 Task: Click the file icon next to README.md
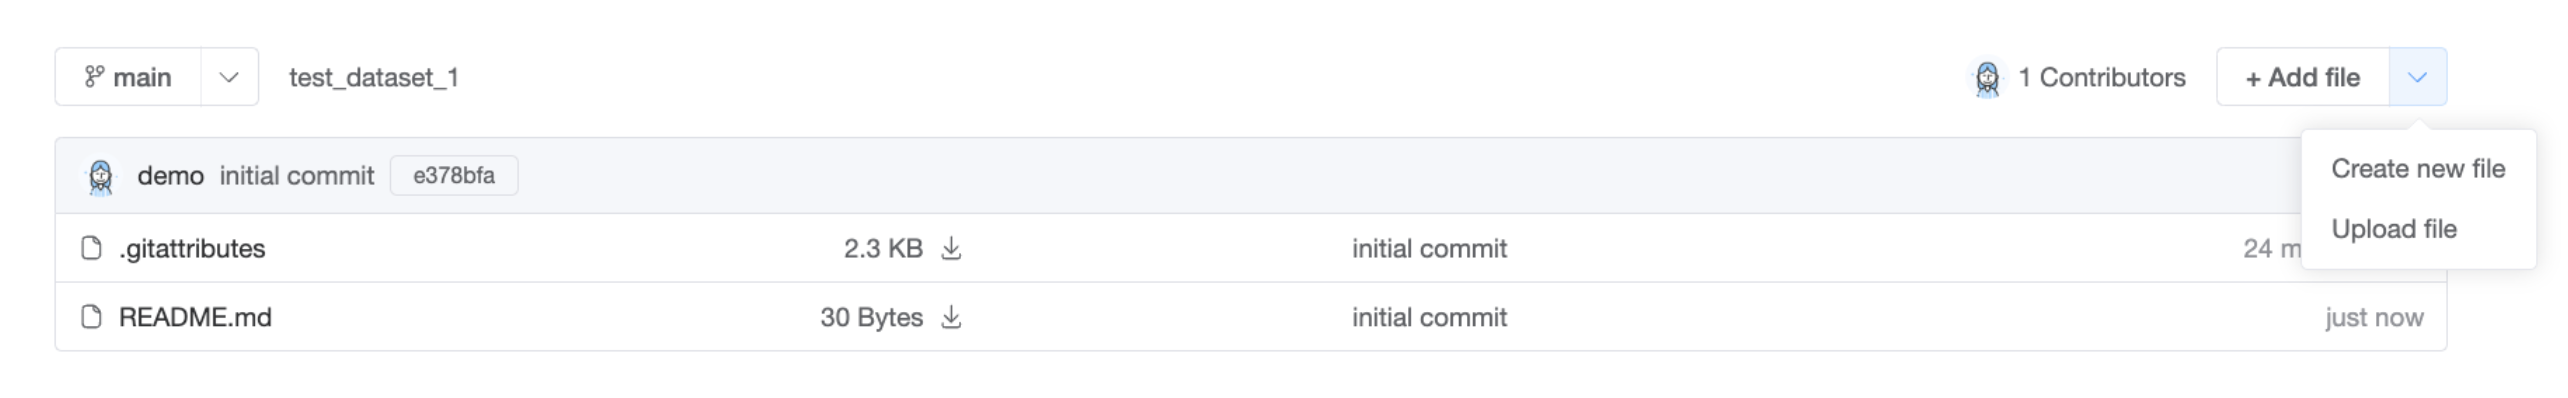pyautogui.click(x=91, y=317)
